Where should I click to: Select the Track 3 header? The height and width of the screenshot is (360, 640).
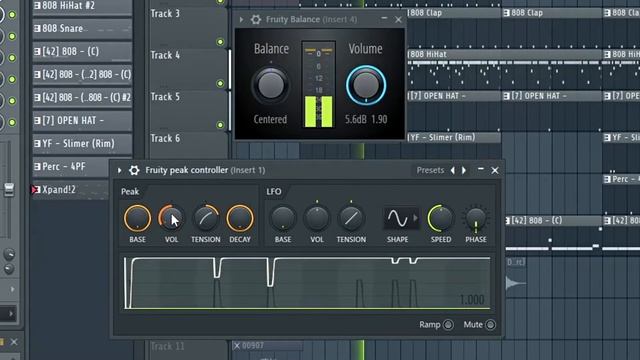click(188, 27)
